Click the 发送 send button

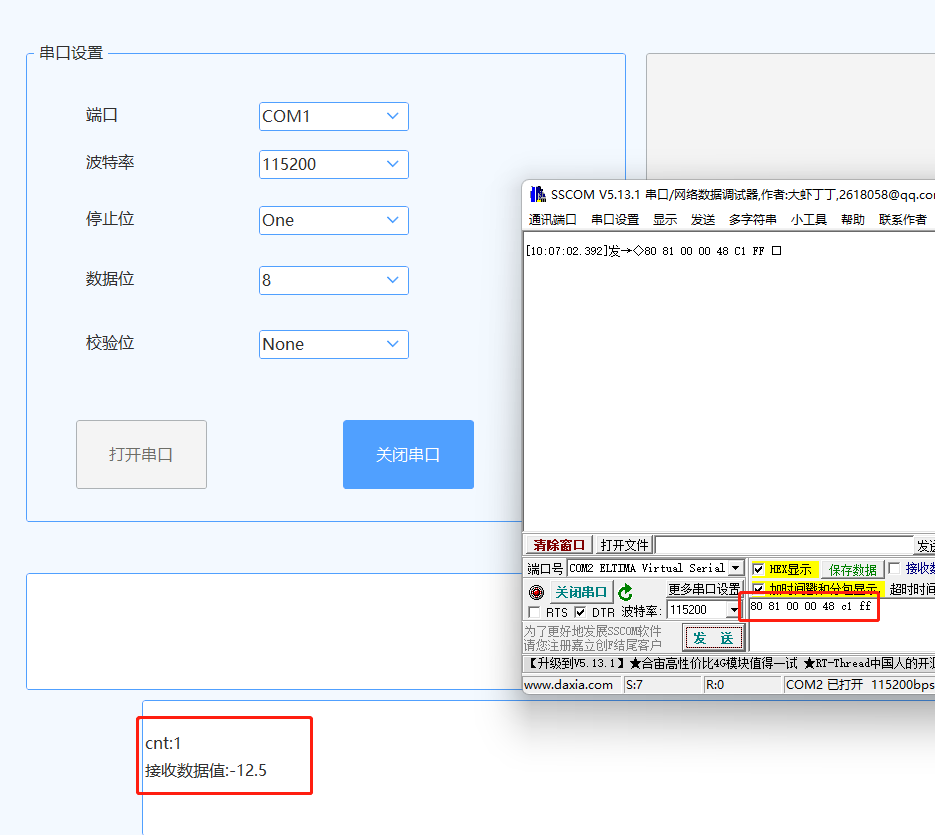(714, 638)
